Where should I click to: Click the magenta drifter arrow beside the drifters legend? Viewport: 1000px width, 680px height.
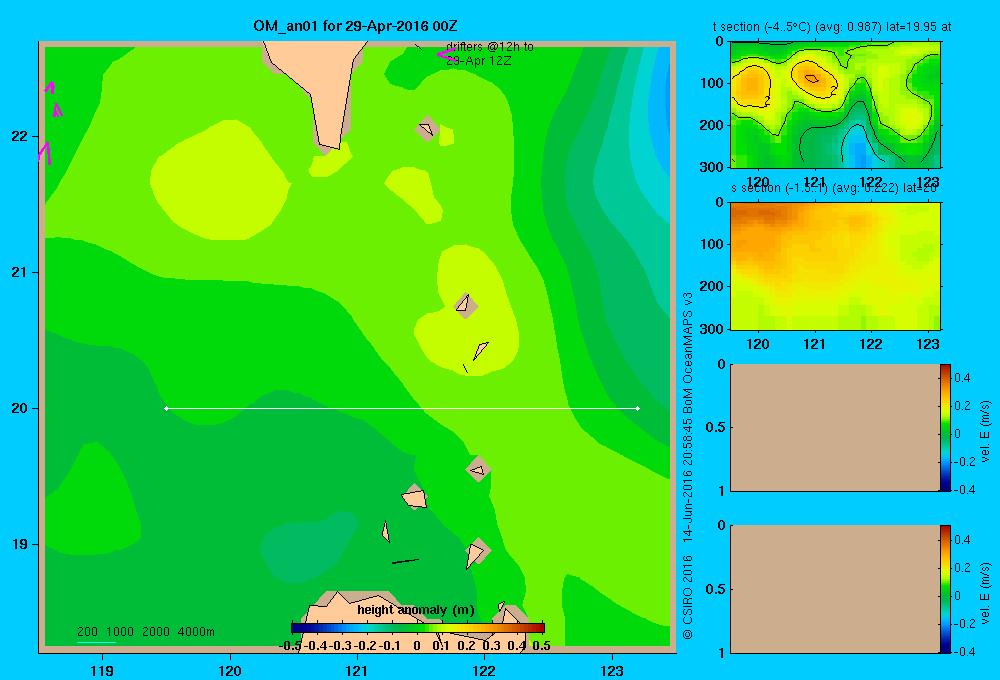446,54
